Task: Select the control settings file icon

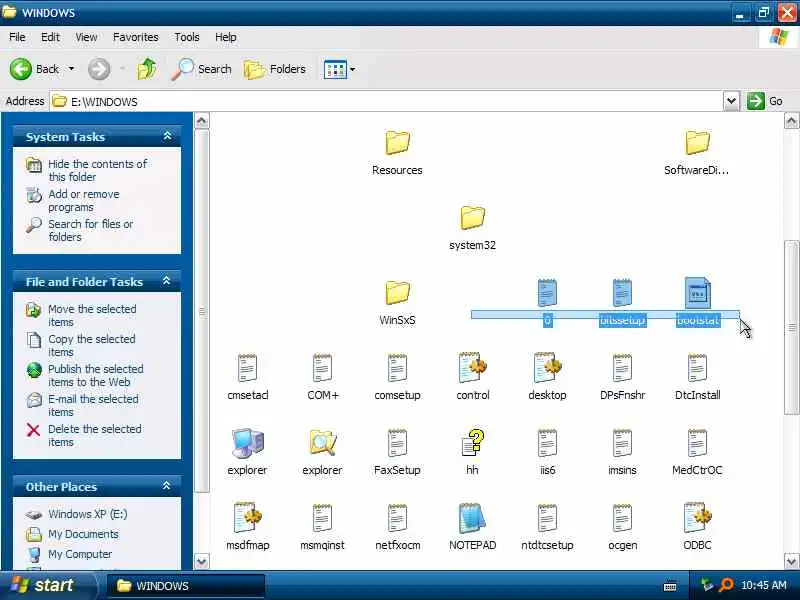Action: [472, 367]
